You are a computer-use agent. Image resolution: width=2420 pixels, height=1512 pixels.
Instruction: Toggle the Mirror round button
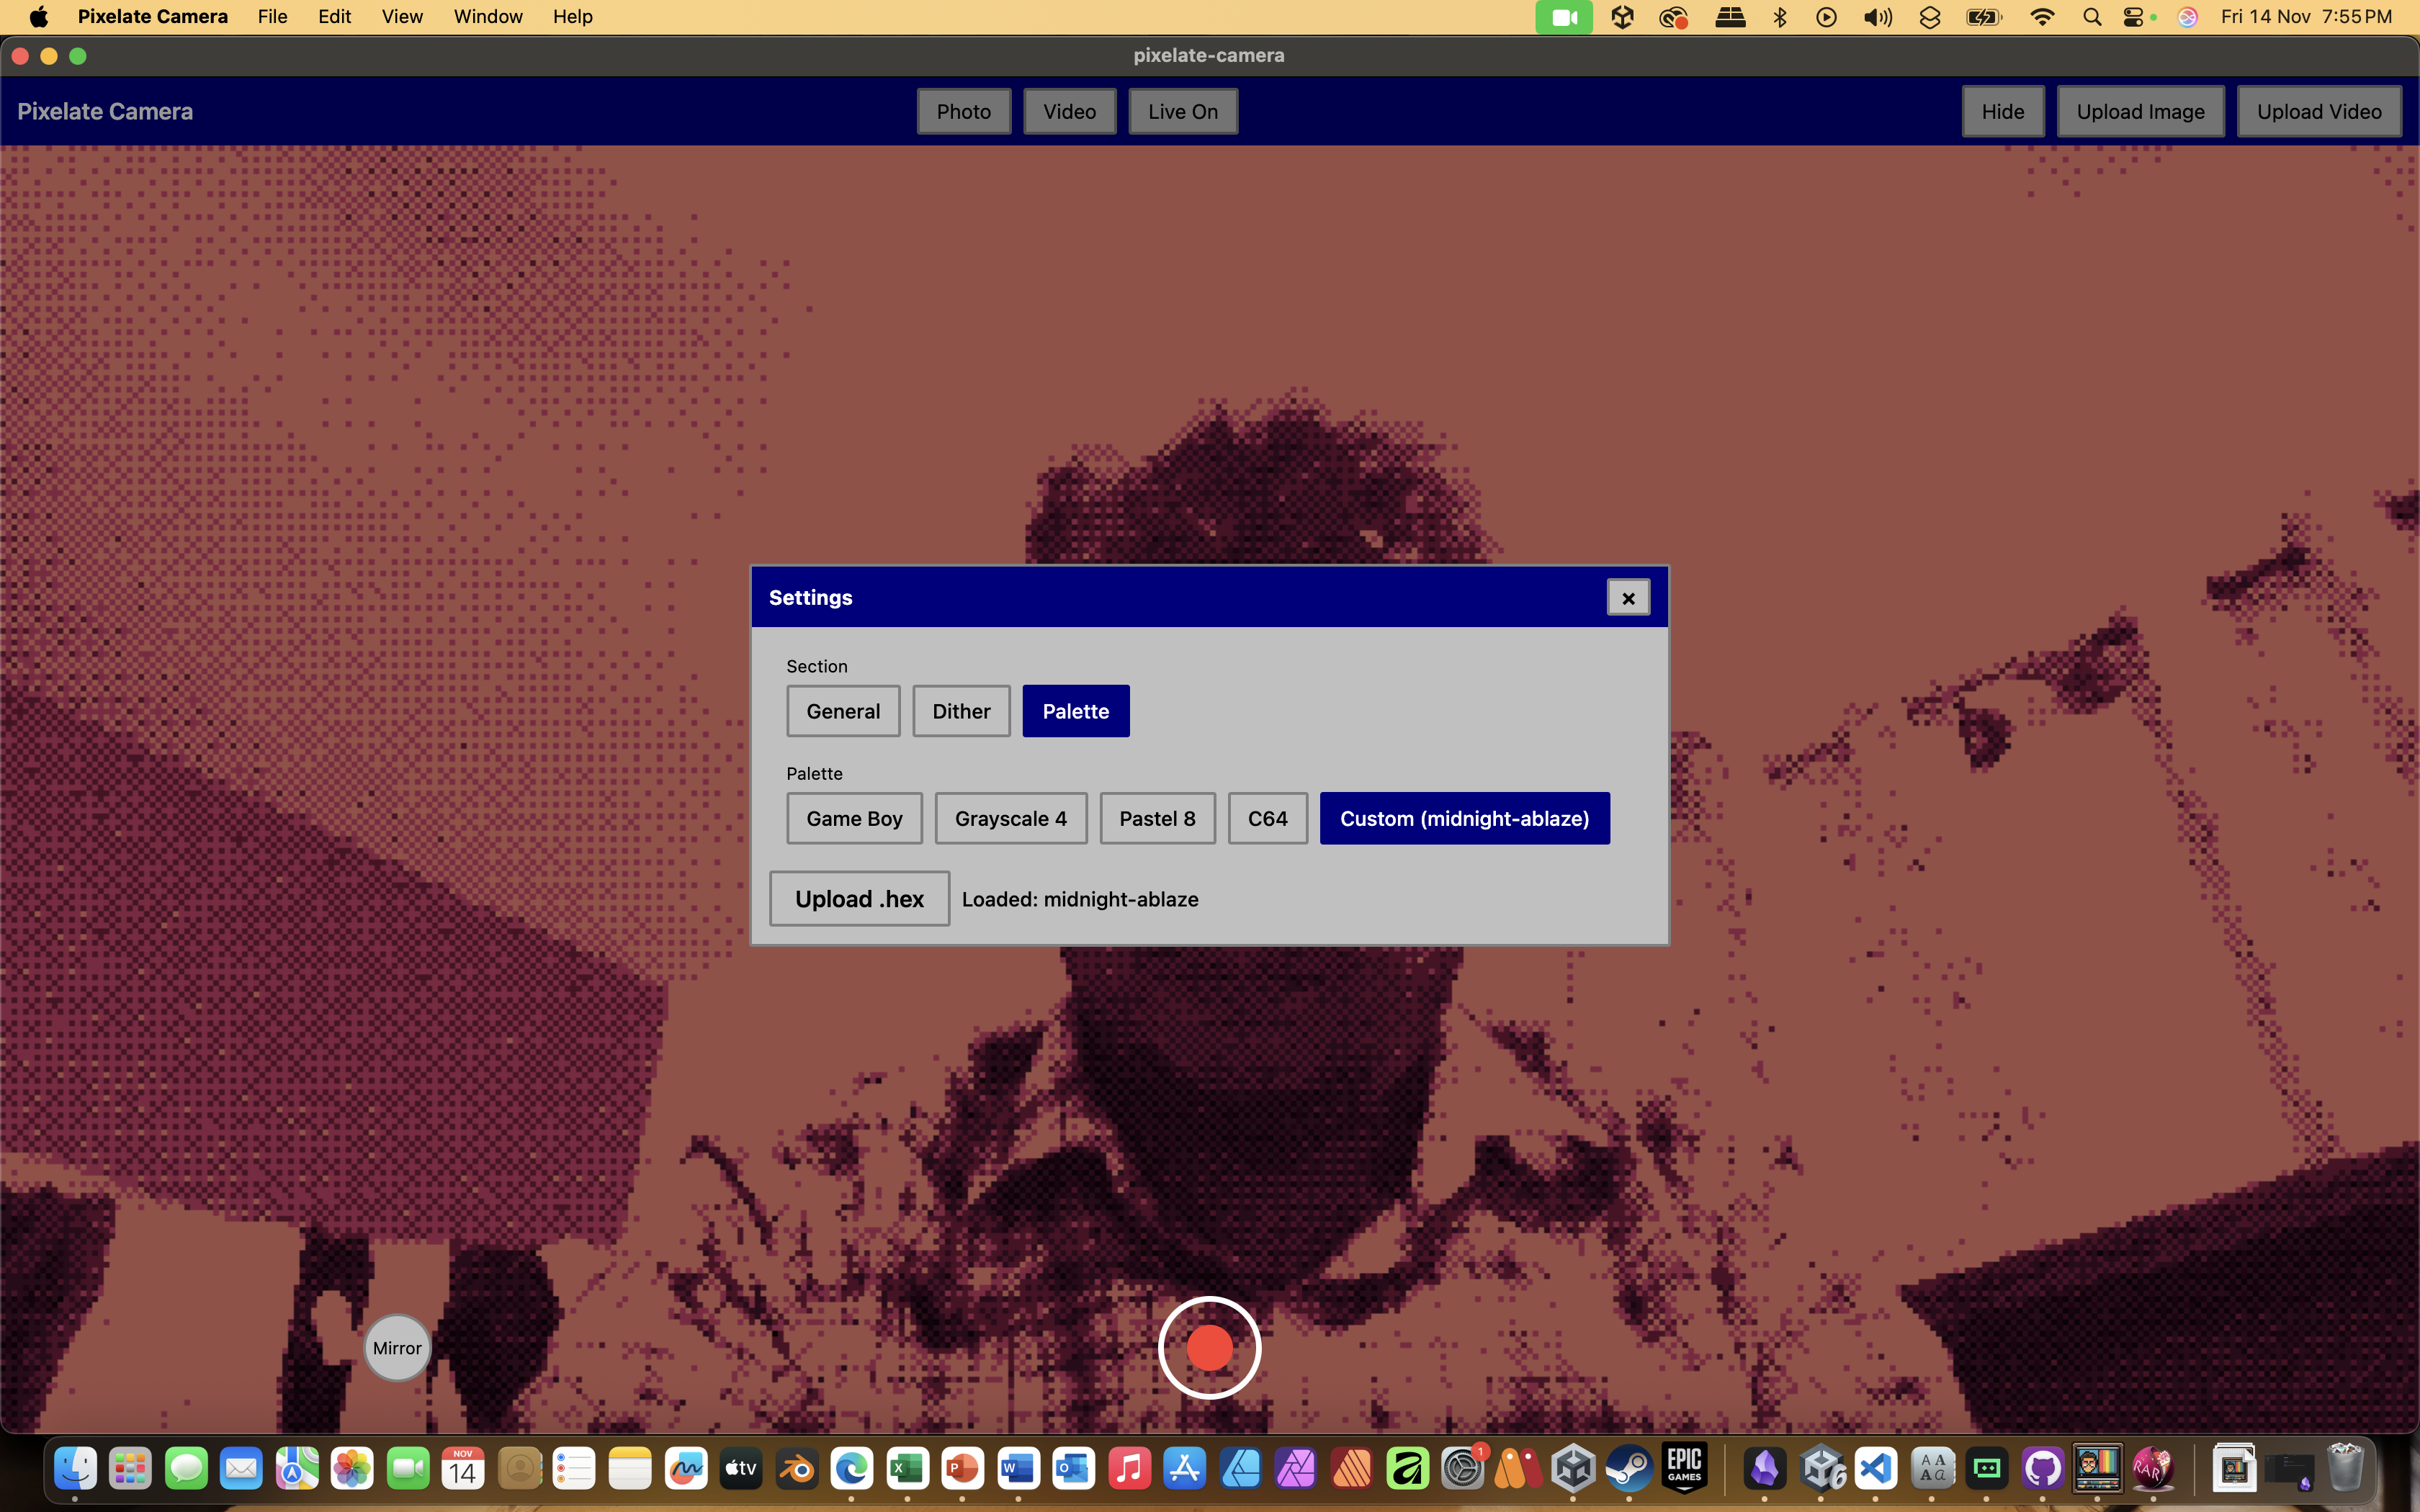click(397, 1347)
